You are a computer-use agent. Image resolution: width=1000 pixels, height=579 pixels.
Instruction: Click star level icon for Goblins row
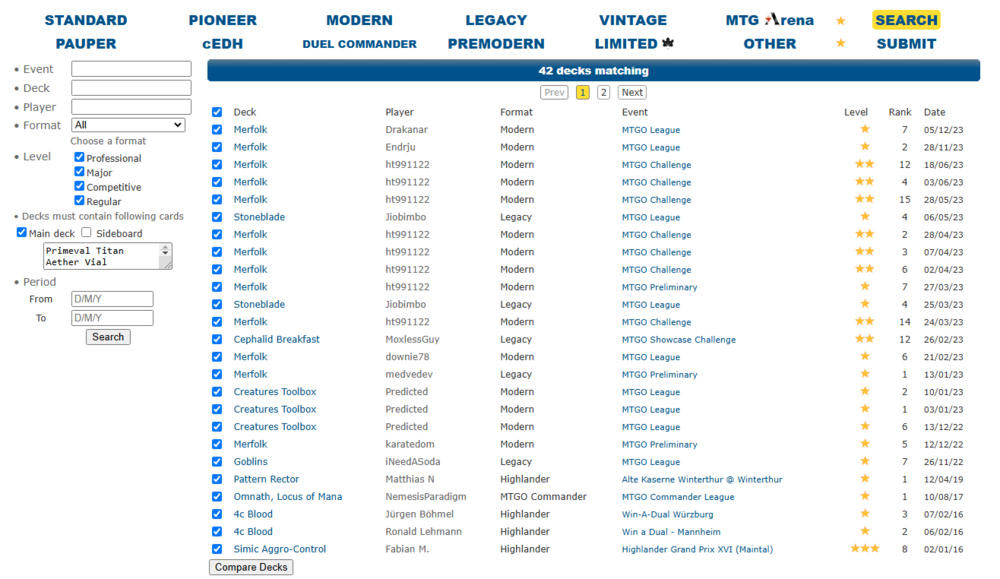864,462
